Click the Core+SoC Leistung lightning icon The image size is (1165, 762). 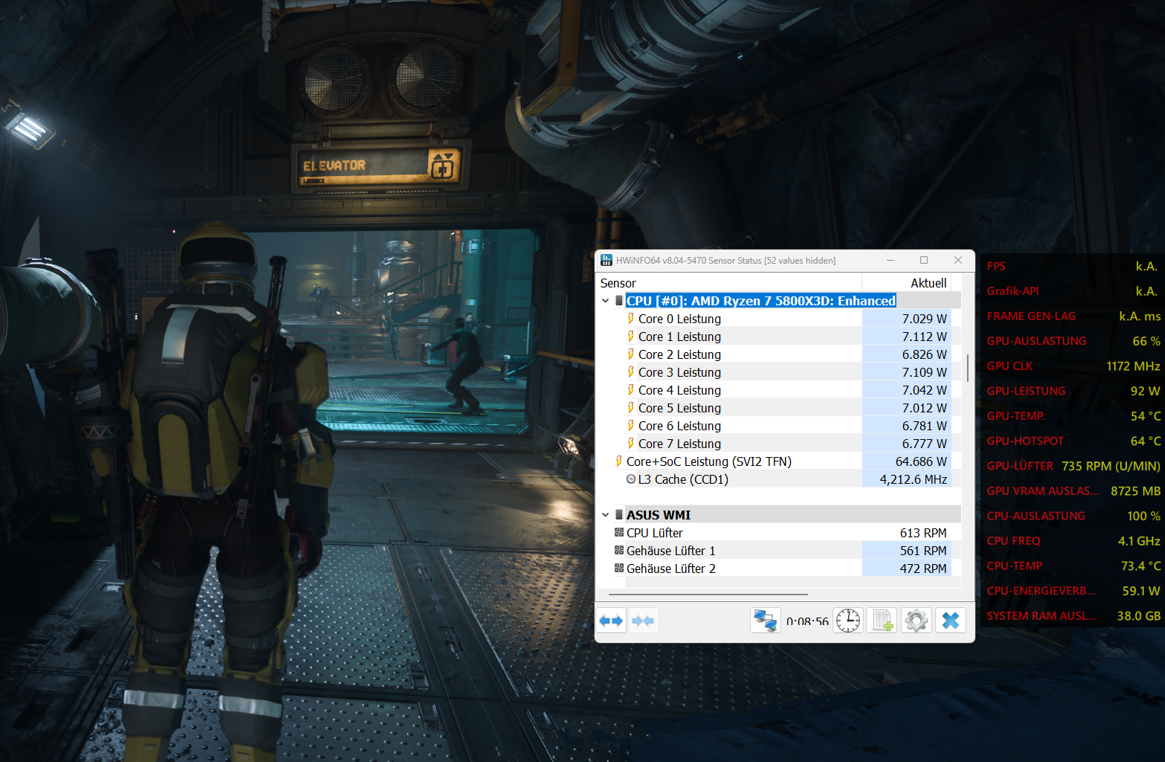tap(618, 461)
